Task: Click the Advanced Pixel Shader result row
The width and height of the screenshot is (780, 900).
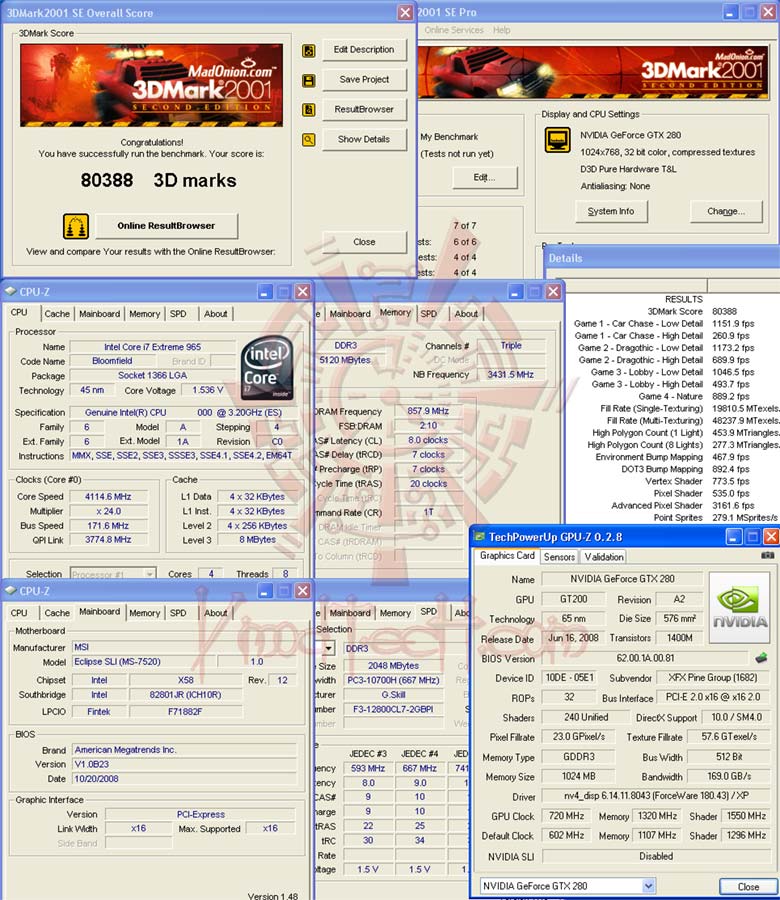Action: coord(683,505)
